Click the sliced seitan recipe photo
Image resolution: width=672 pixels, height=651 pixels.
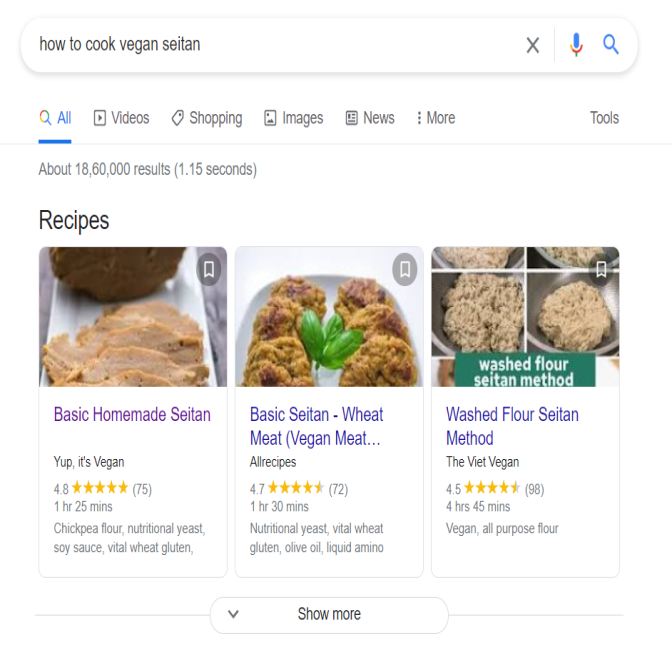coord(133,317)
